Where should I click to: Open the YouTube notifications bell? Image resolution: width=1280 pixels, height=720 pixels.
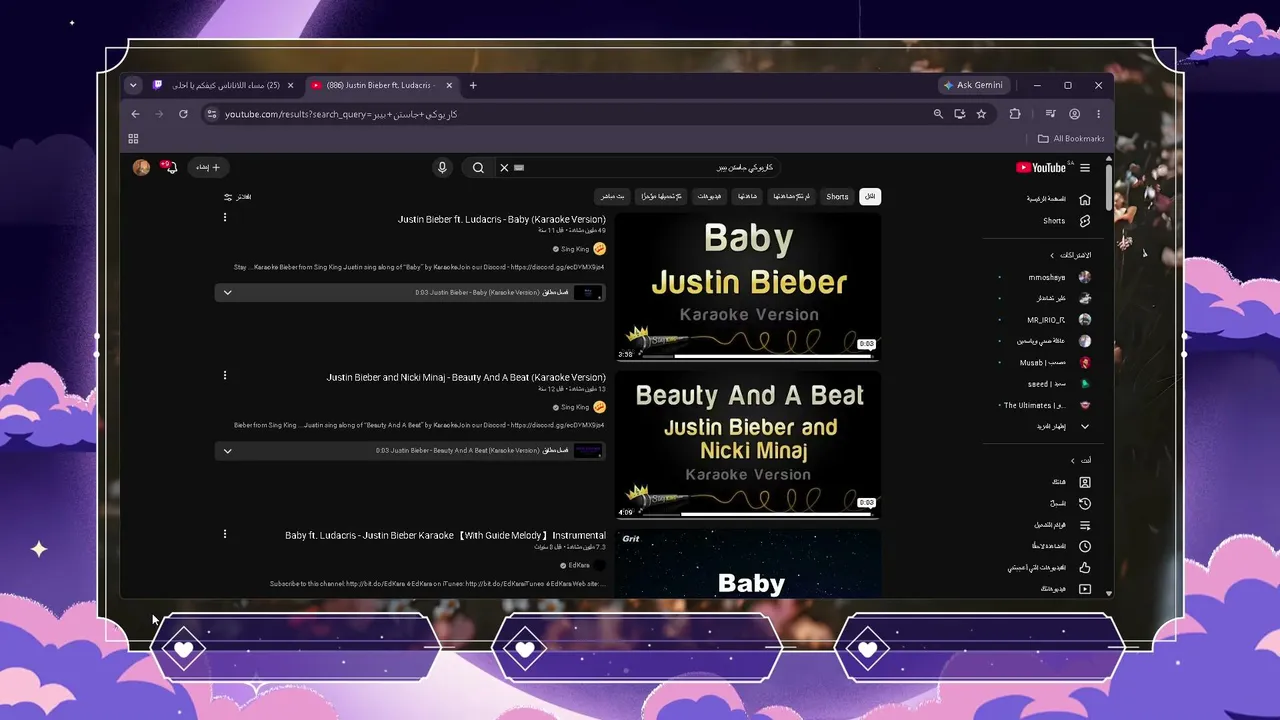click(169, 167)
